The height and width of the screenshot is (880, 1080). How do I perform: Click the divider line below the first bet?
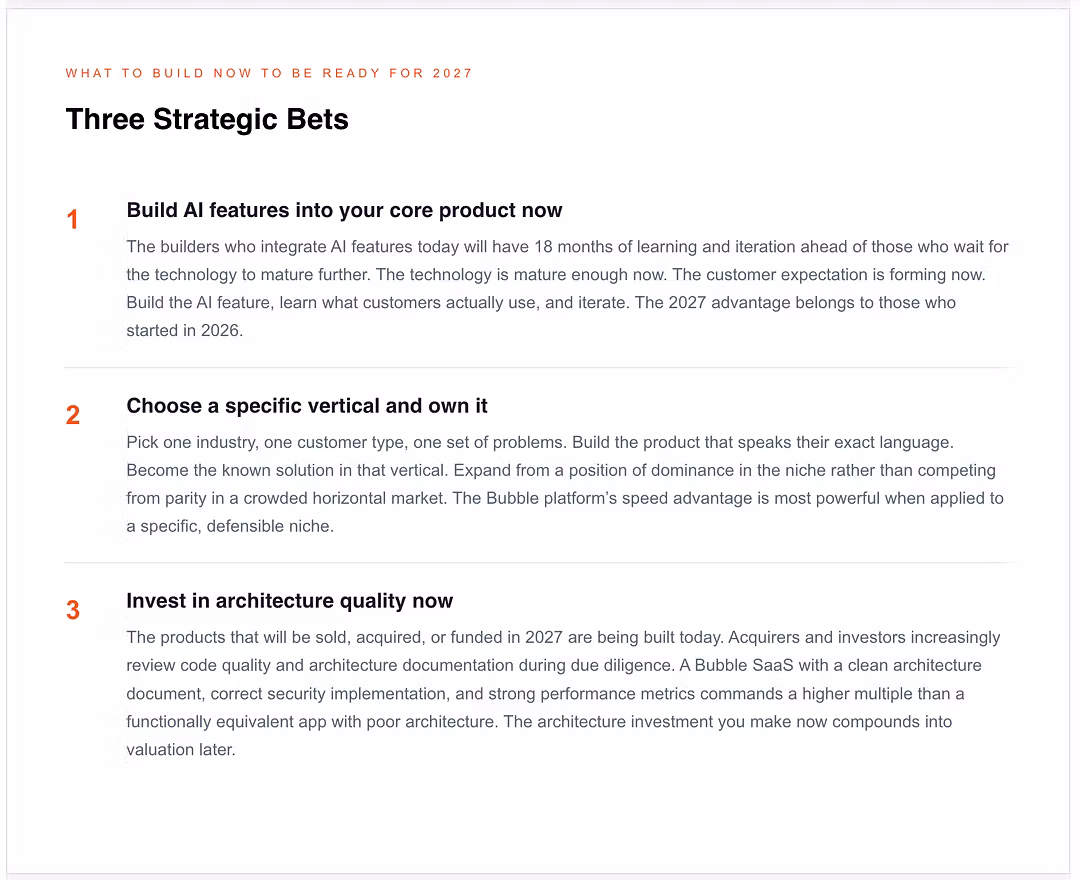pos(541,368)
